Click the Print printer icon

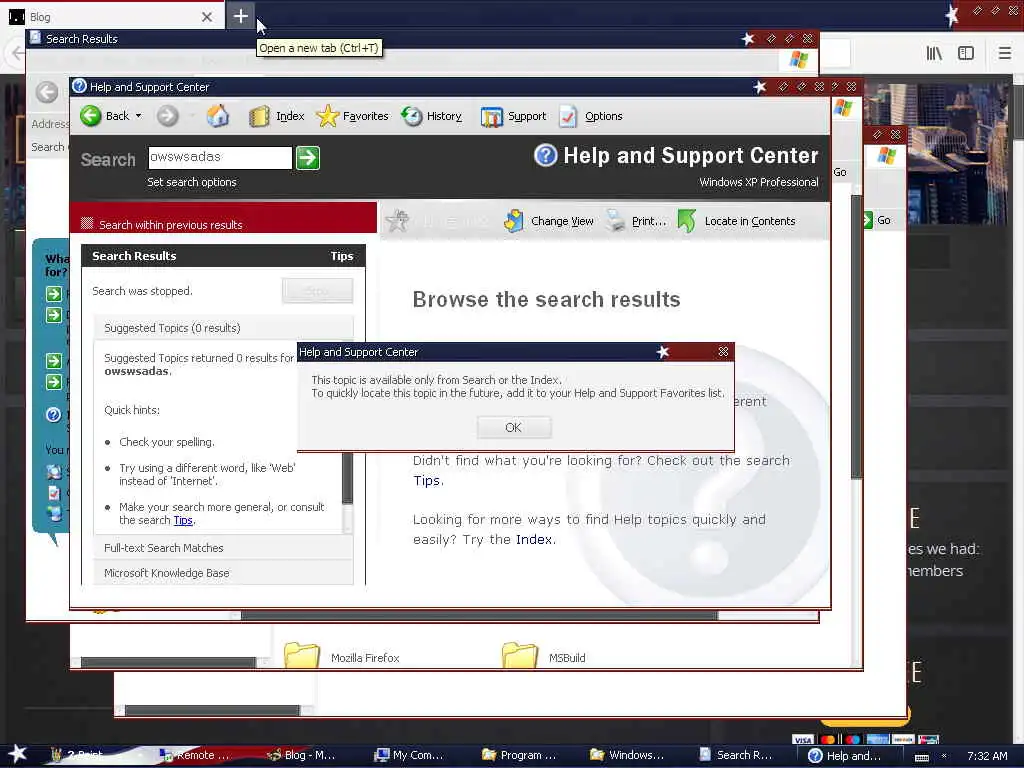pos(615,221)
